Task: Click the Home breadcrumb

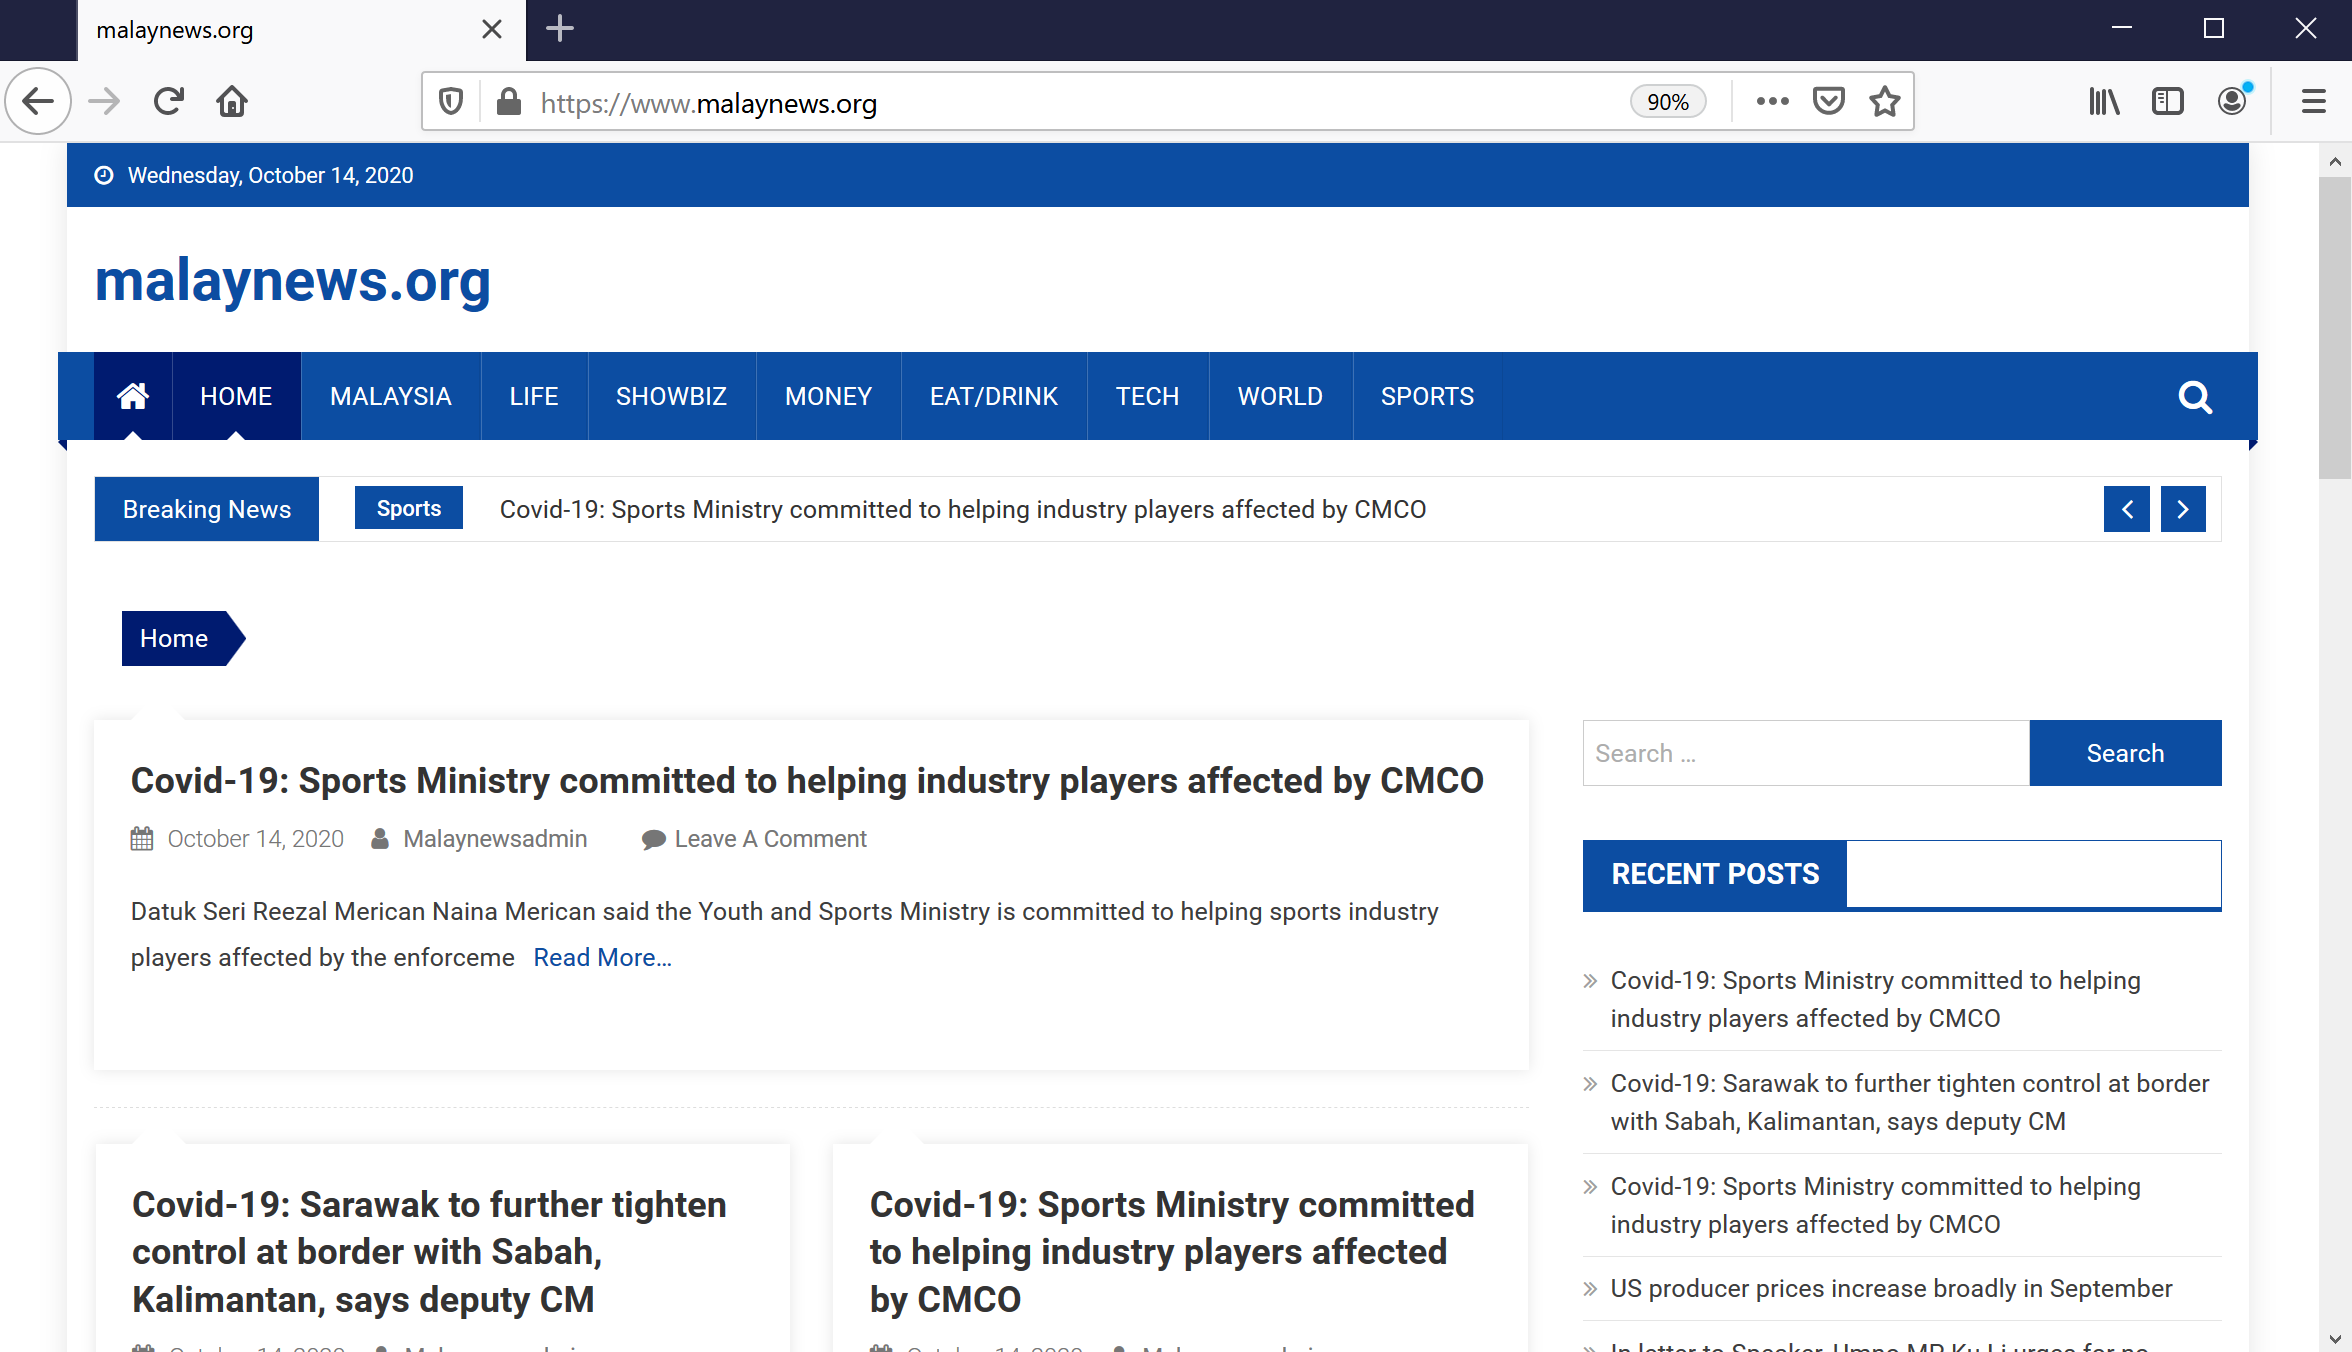Action: pos(174,638)
